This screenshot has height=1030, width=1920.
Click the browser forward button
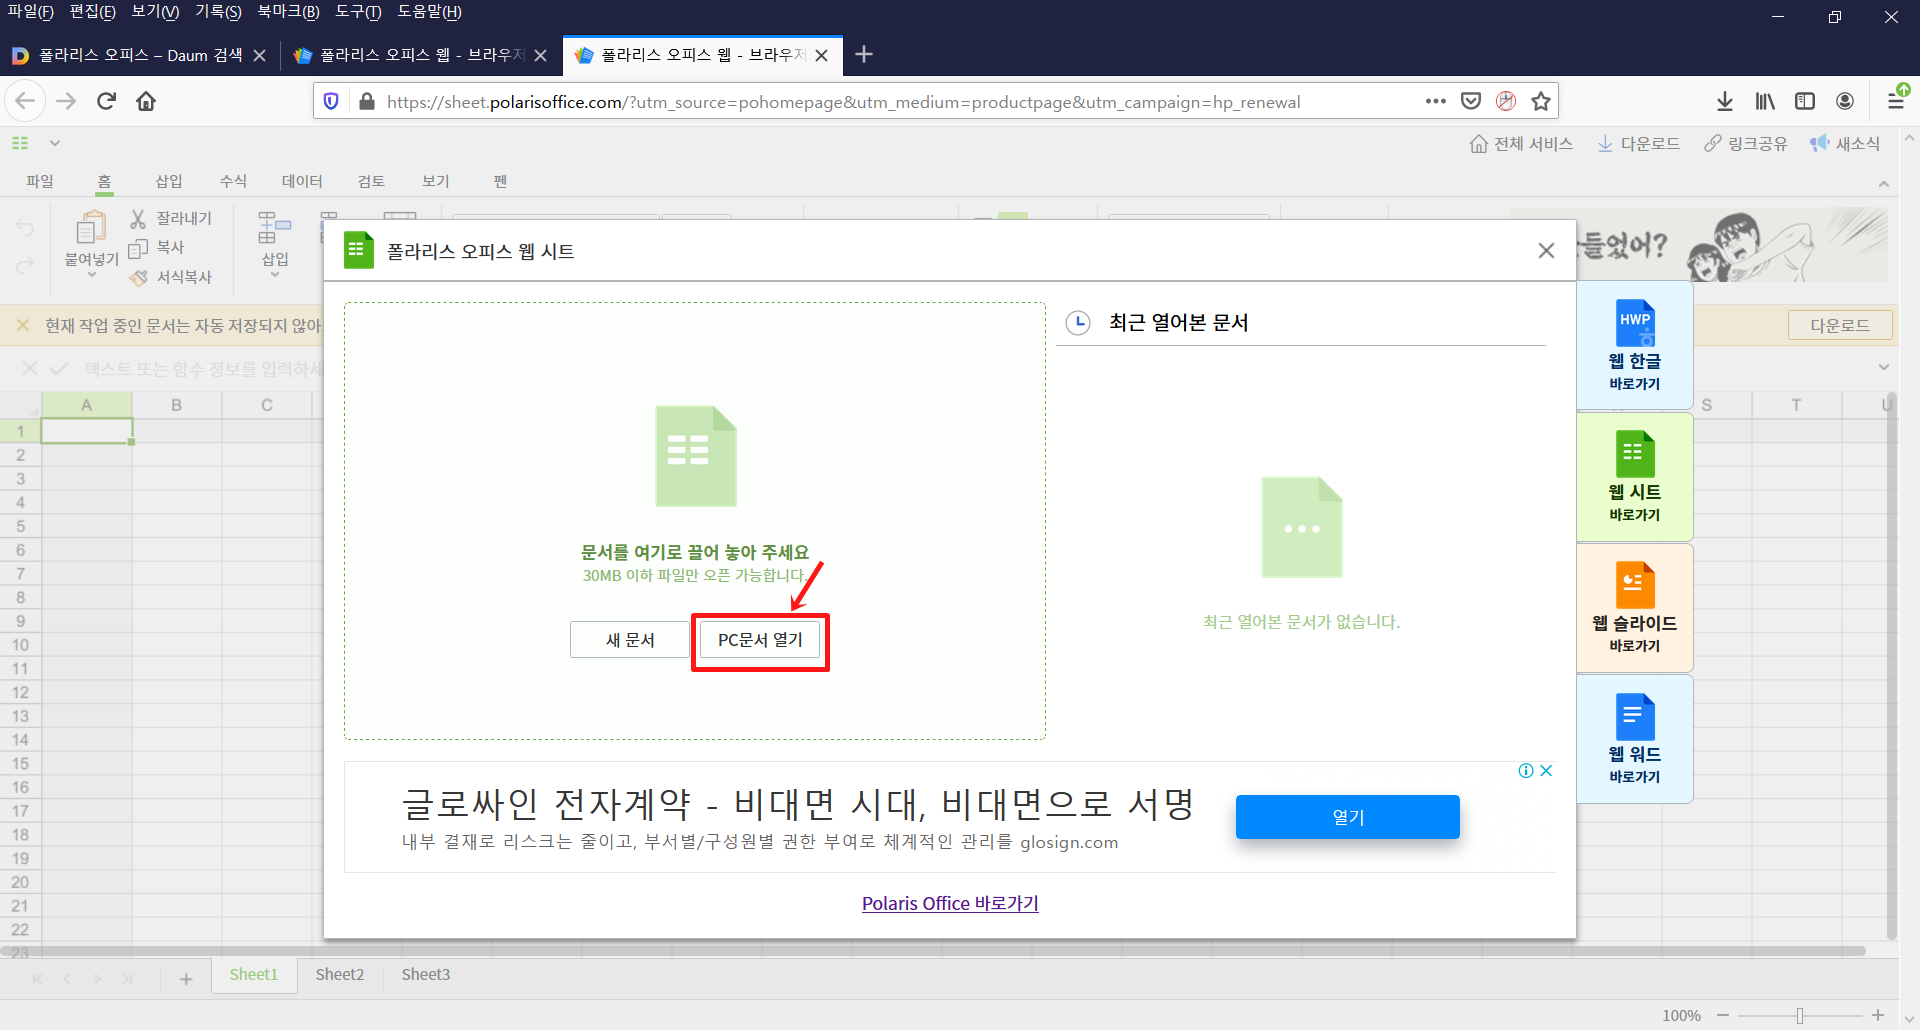pos(66,101)
